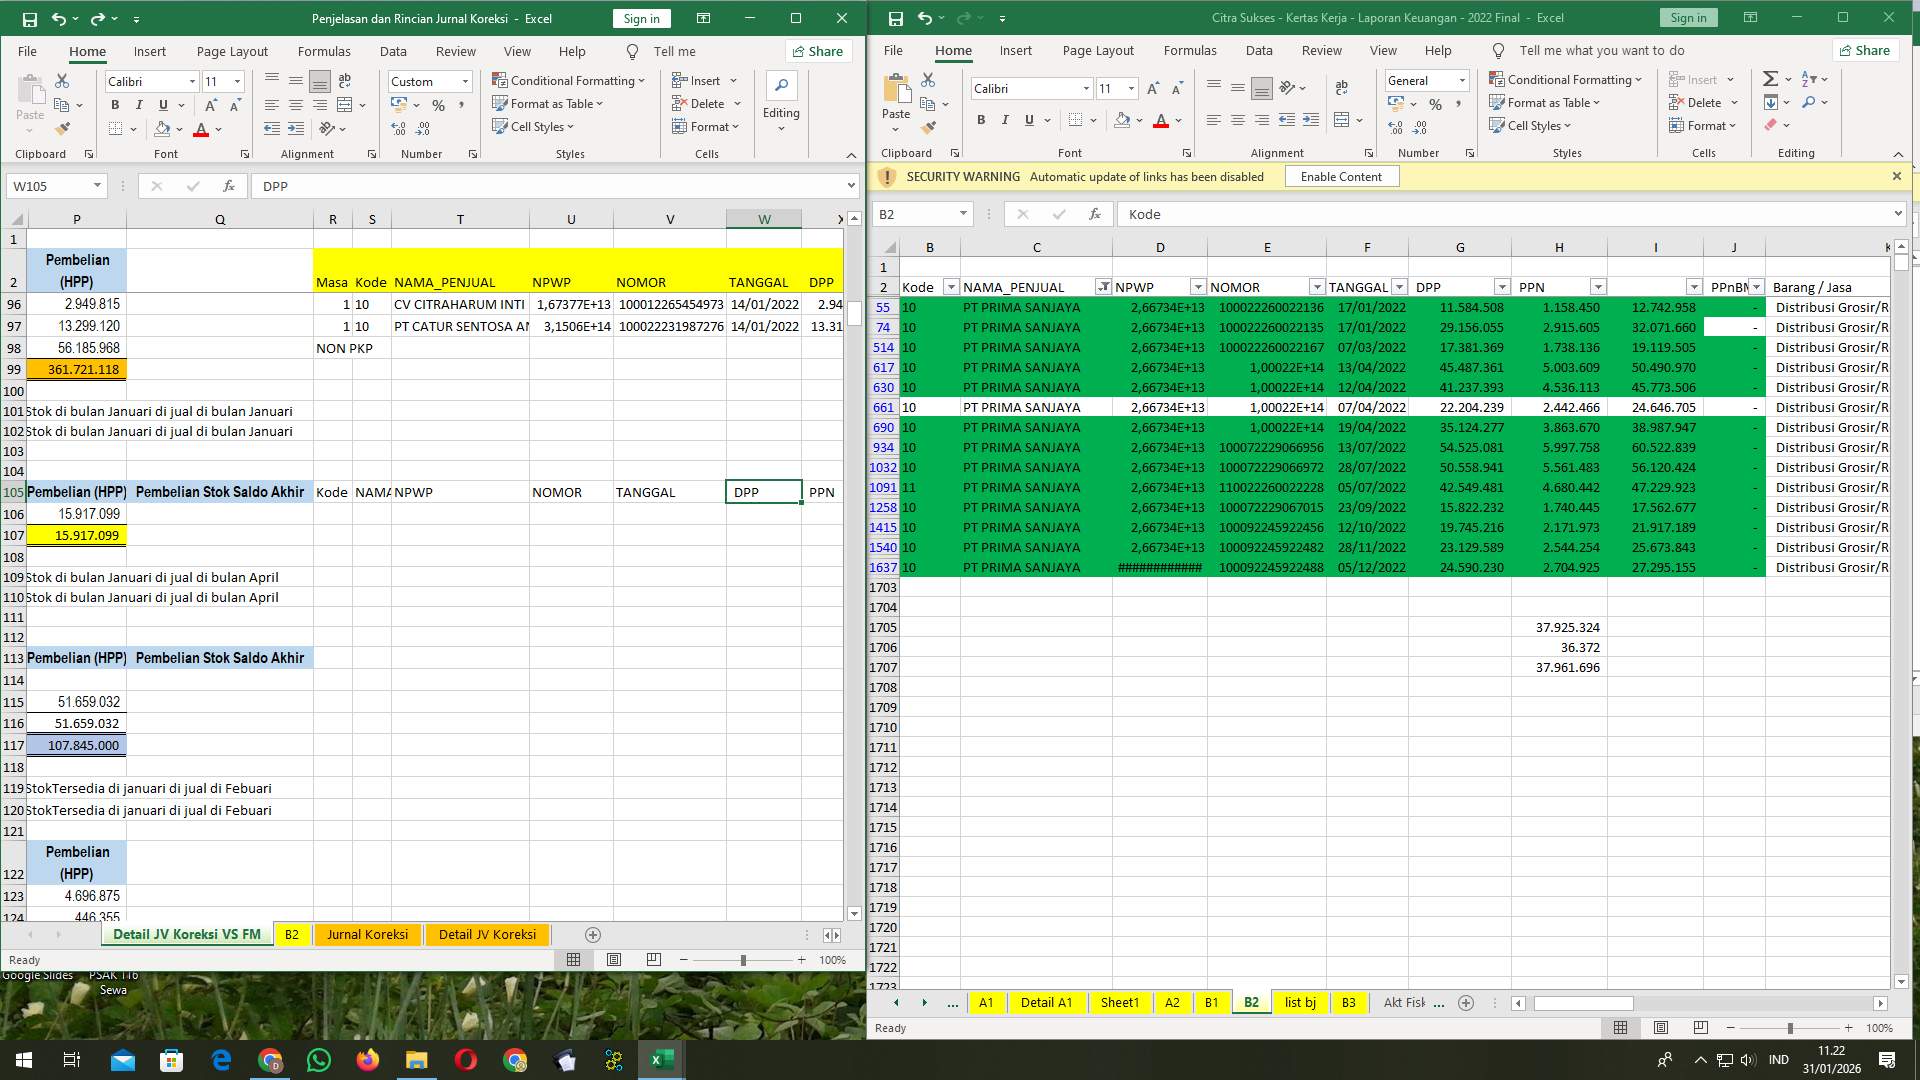Select the Format Painter icon

(63, 128)
